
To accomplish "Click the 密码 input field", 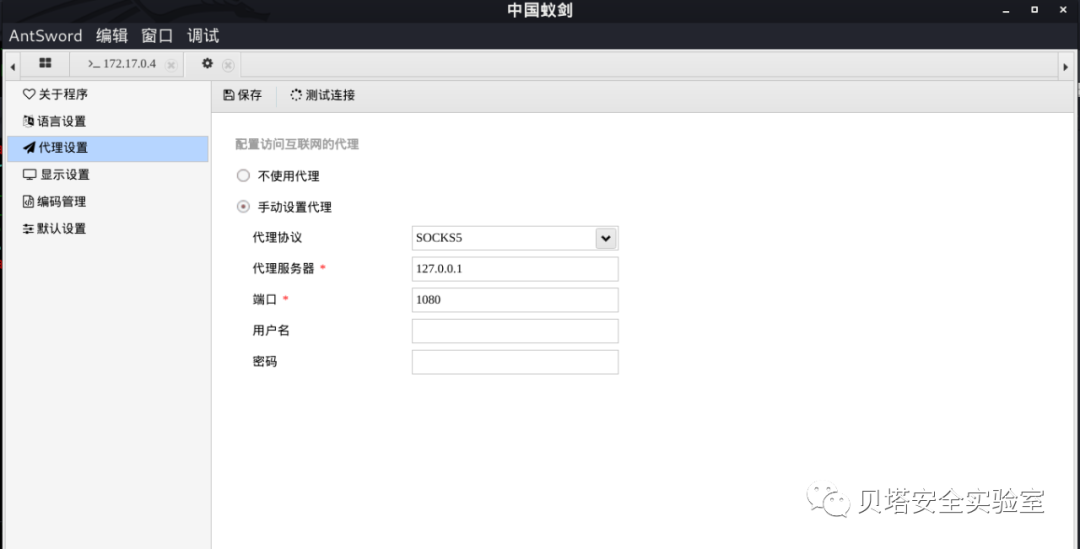I will tap(515, 362).
